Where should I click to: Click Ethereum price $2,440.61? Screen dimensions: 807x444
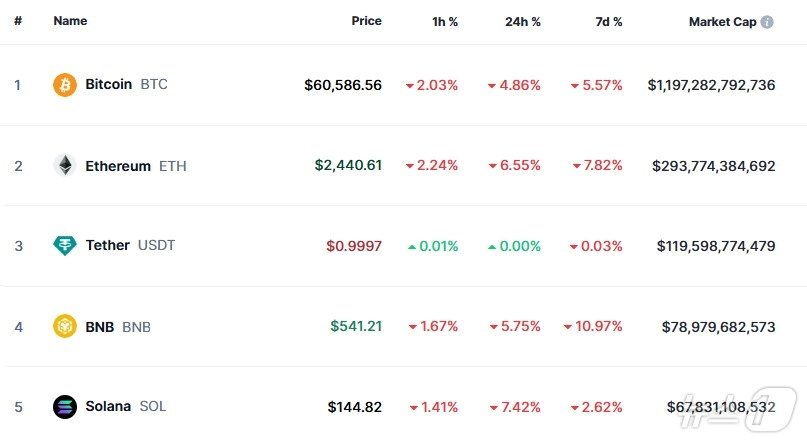coord(348,166)
